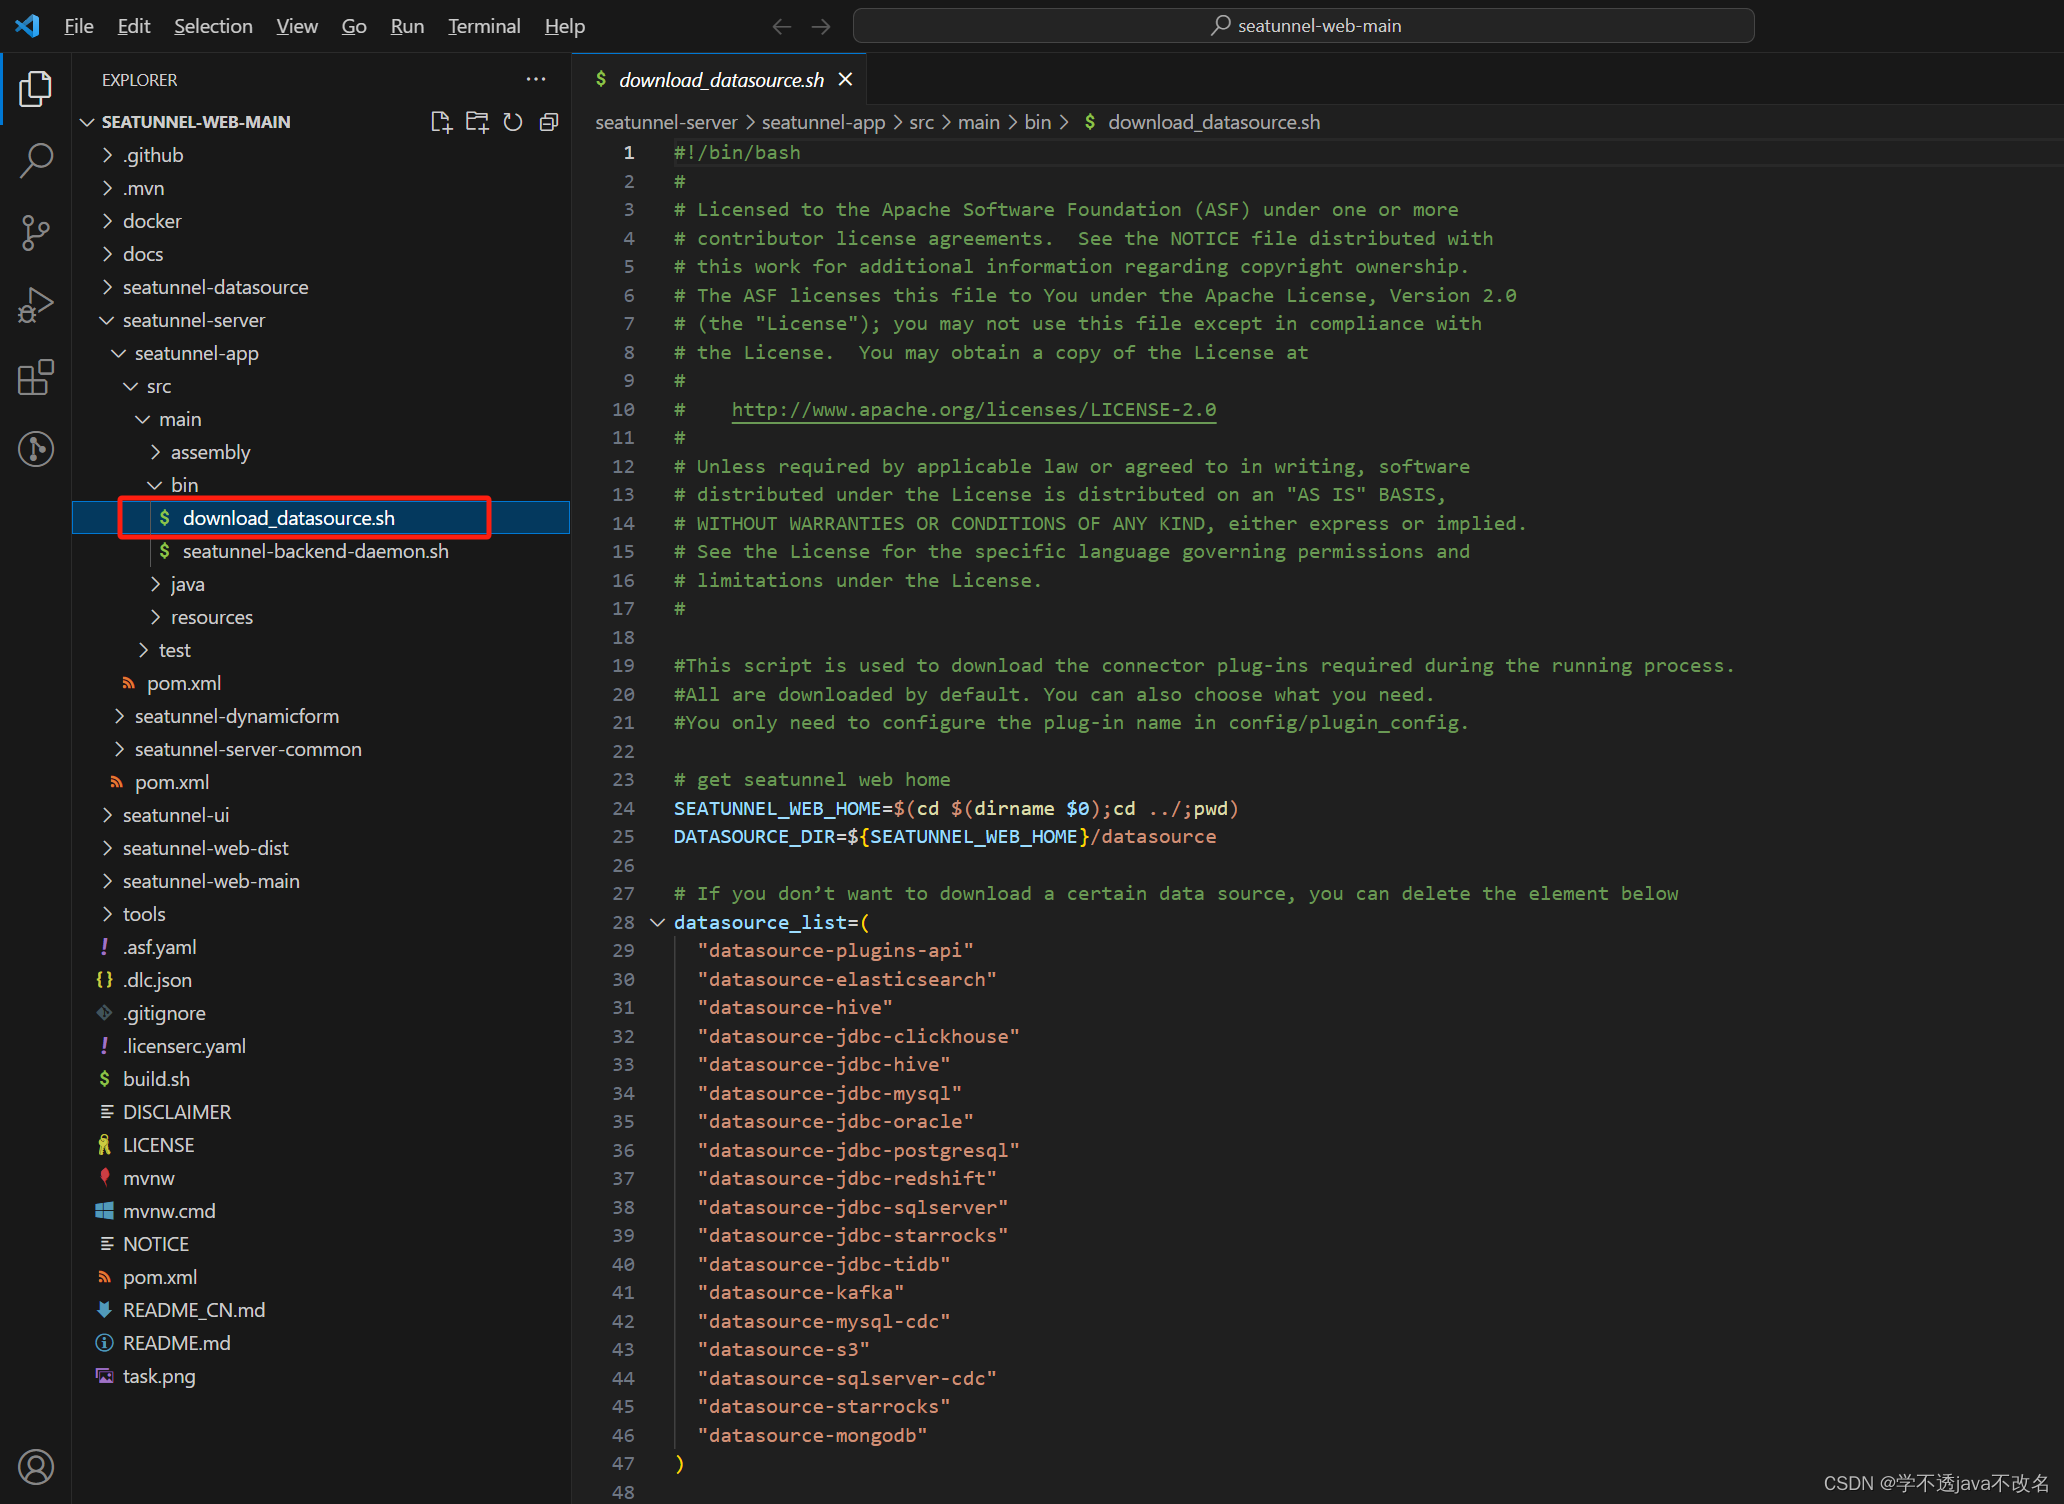This screenshot has height=1504, width=2064.
Task: Close the download_datasource.sh tab
Action: click(x=846, y=79)
